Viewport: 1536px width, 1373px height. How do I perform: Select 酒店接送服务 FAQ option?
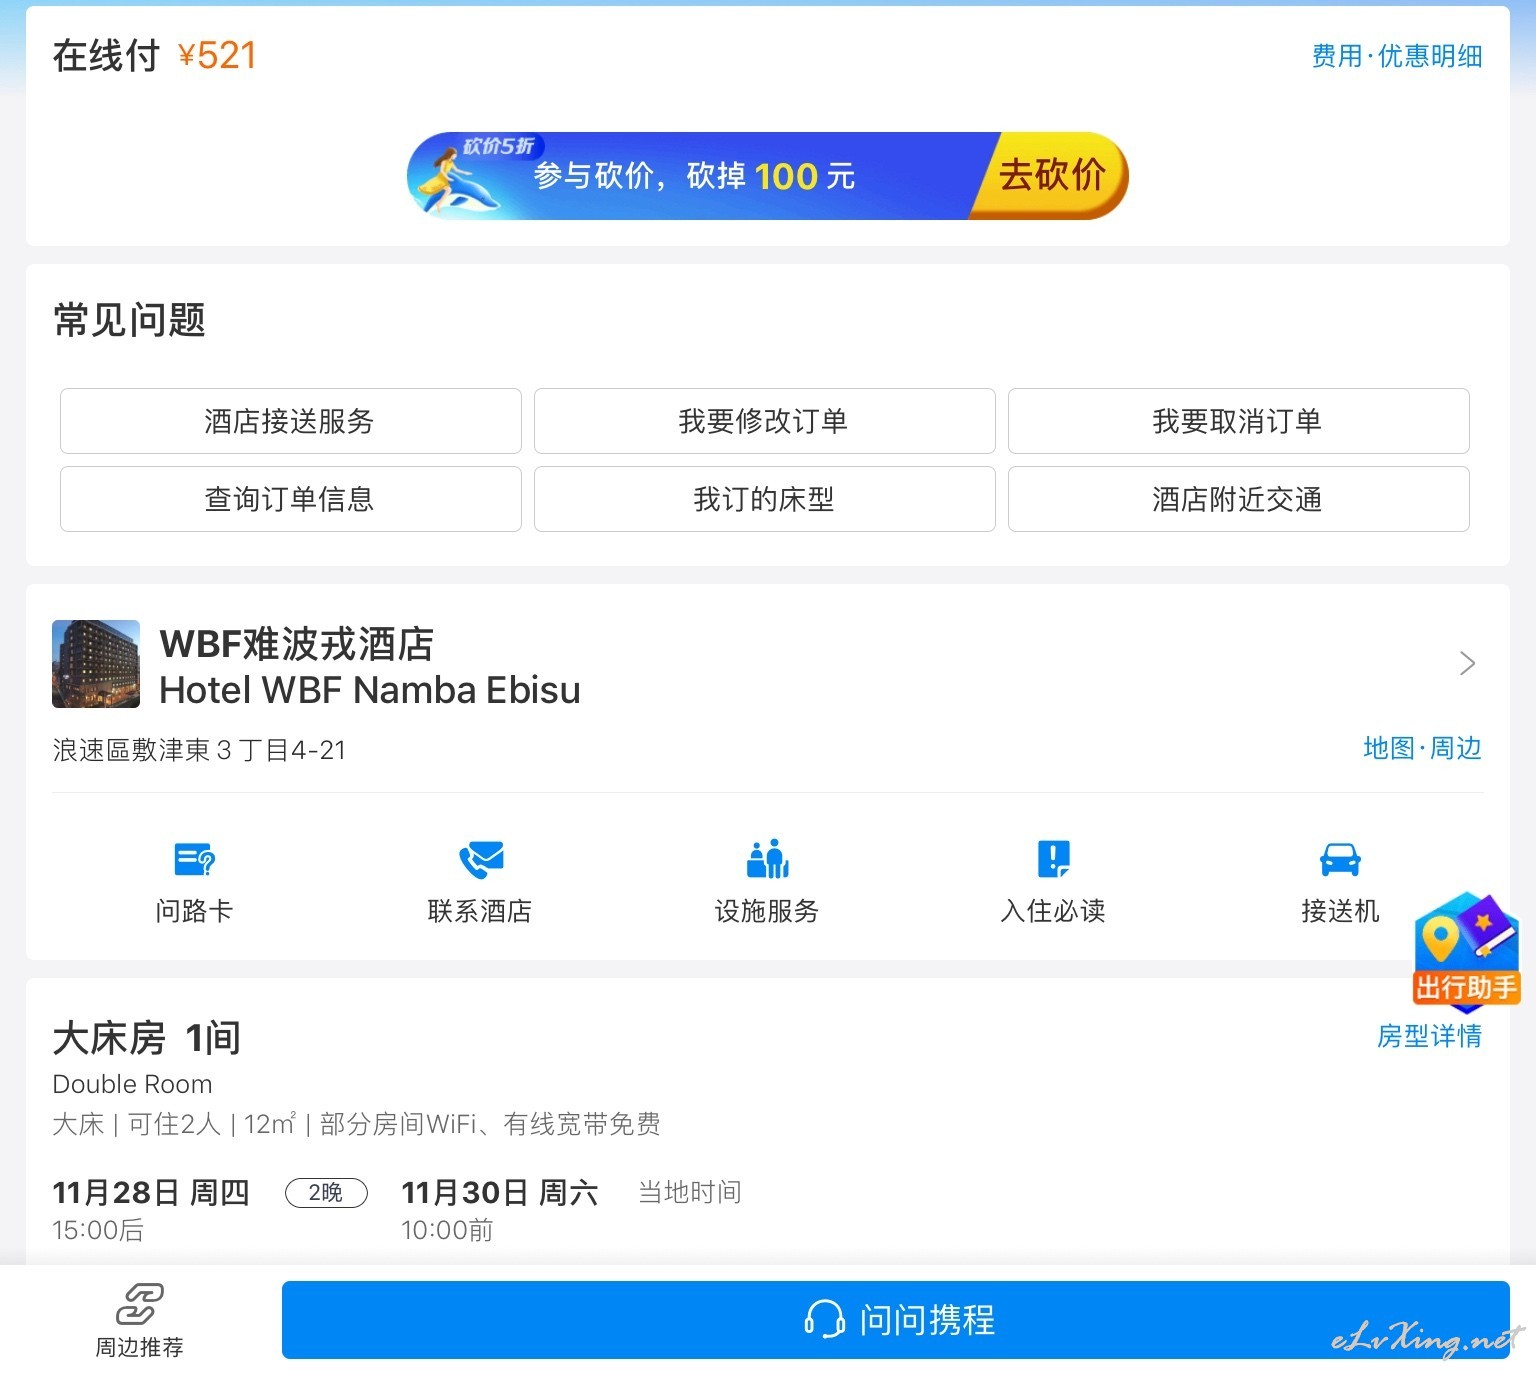[290, 421]
